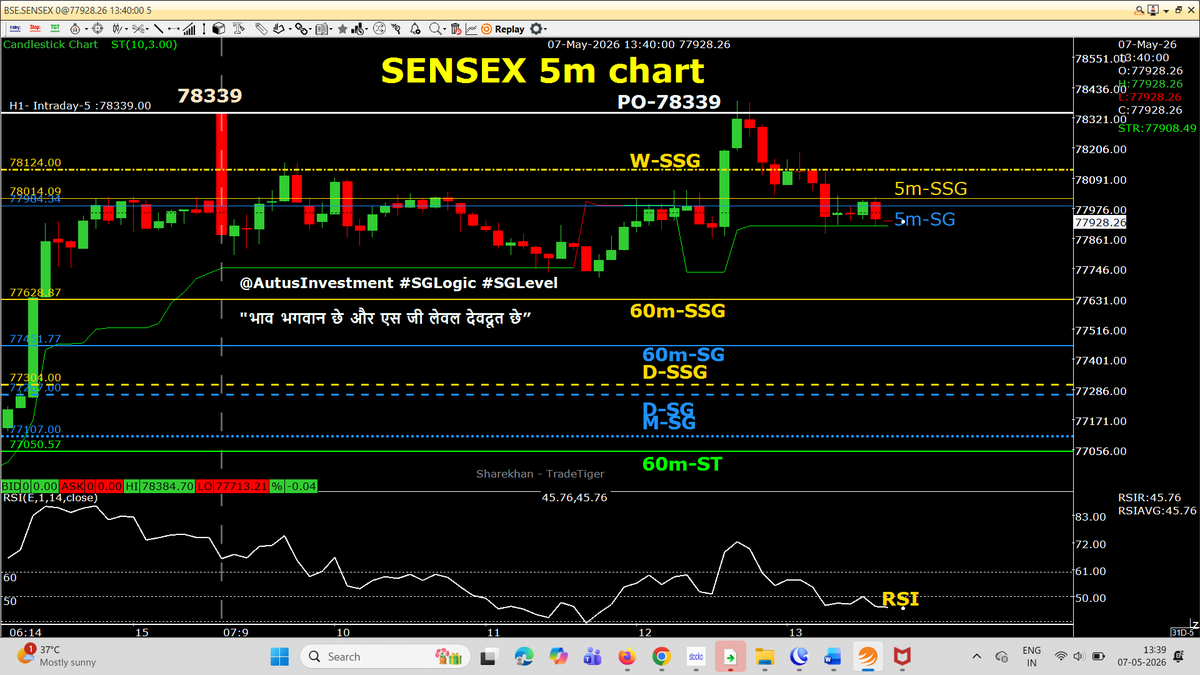Click the PO-78339 annotation
This screenshot has height=675, width=1200.
point(668,101)
